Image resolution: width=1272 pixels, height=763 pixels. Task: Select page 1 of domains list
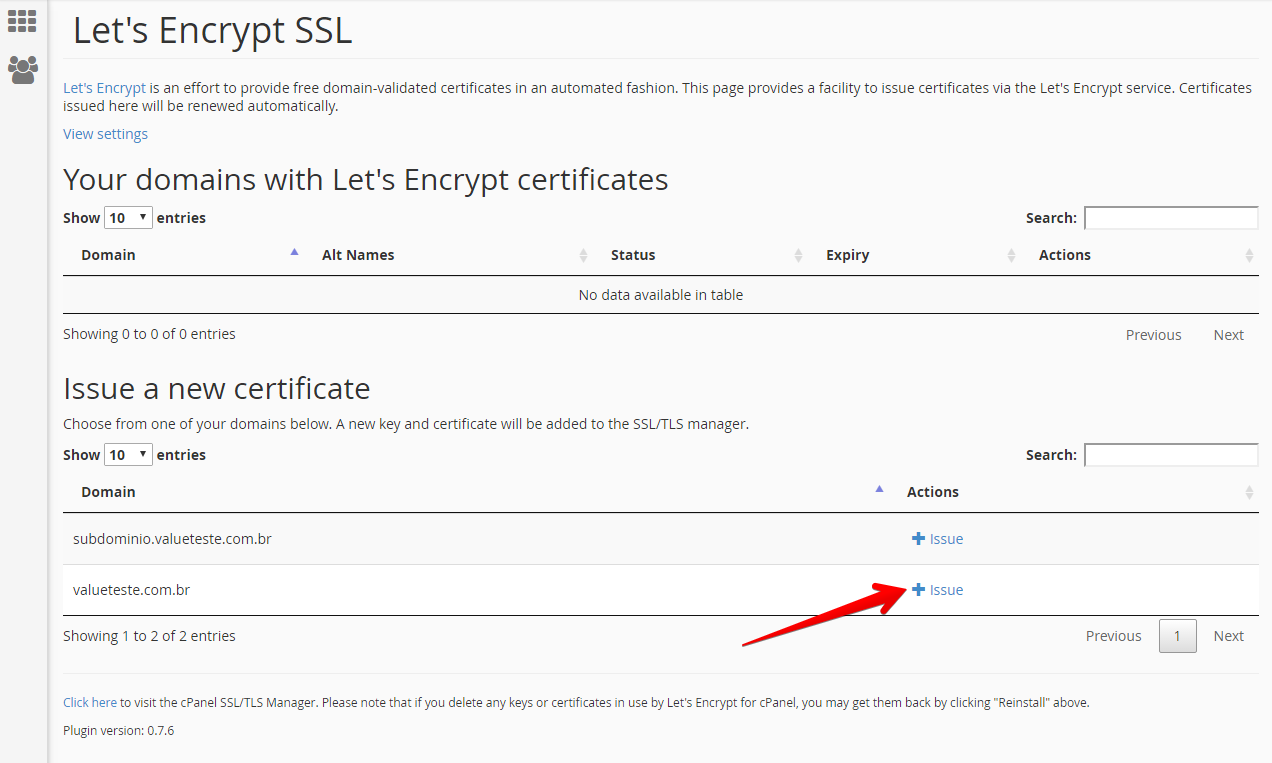click(x=1178, y=636)
